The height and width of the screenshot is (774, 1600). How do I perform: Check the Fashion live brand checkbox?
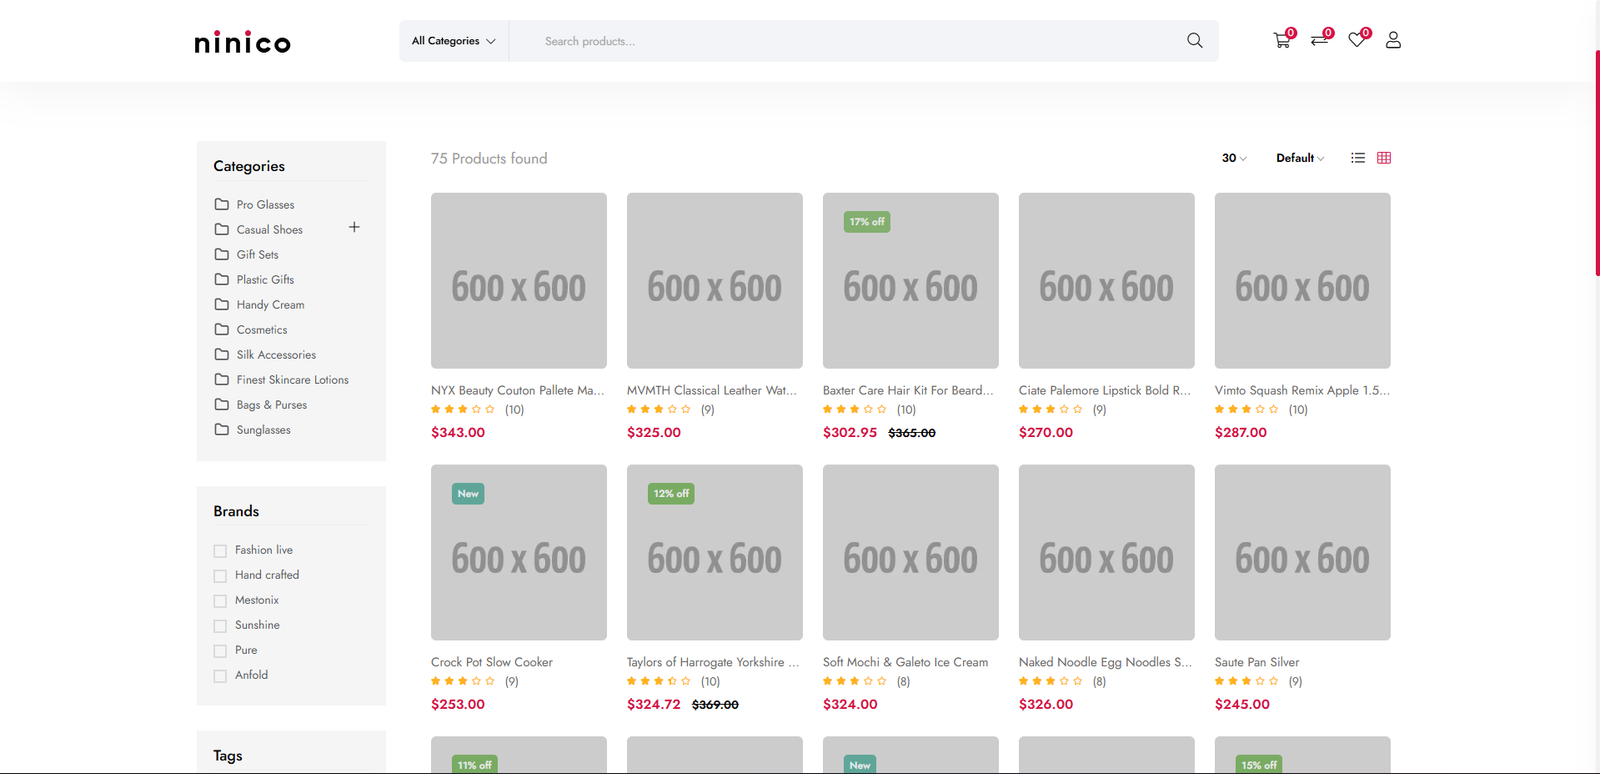(220, 551)
